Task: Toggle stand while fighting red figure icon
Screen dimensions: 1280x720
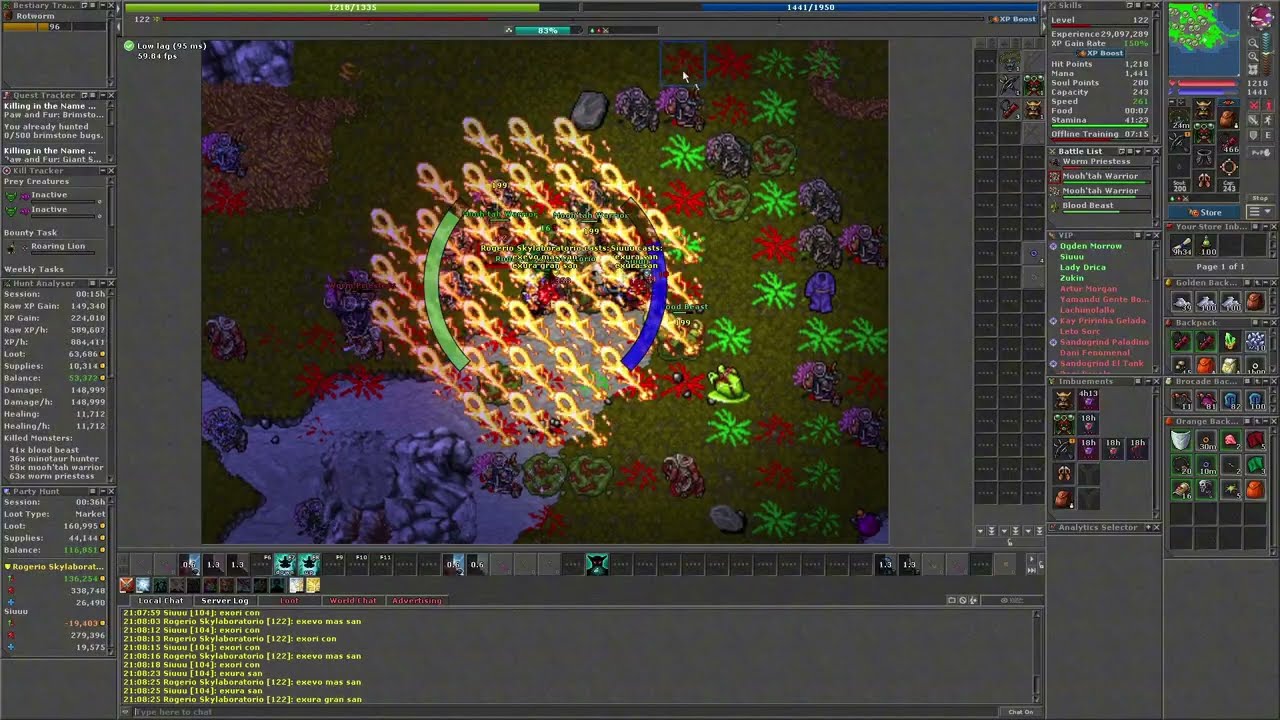Action: tap(1268, 105)
